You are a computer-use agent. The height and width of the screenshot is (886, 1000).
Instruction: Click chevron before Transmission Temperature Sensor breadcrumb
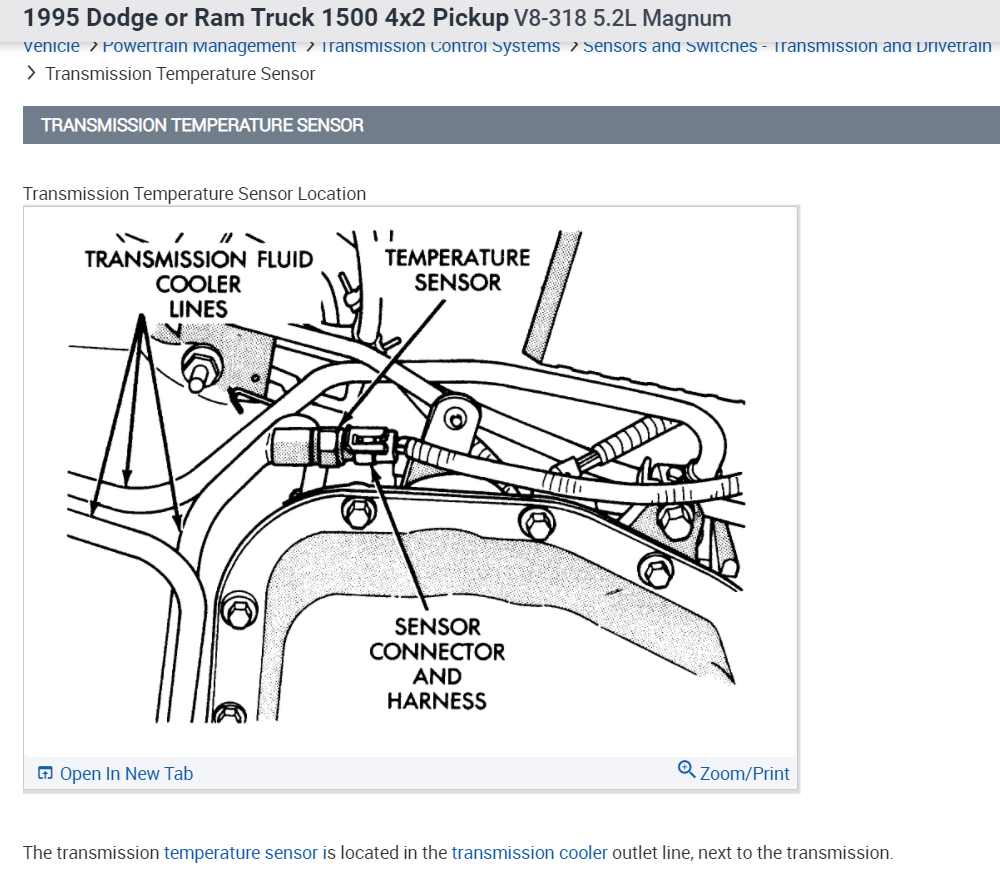coord(31,73)
